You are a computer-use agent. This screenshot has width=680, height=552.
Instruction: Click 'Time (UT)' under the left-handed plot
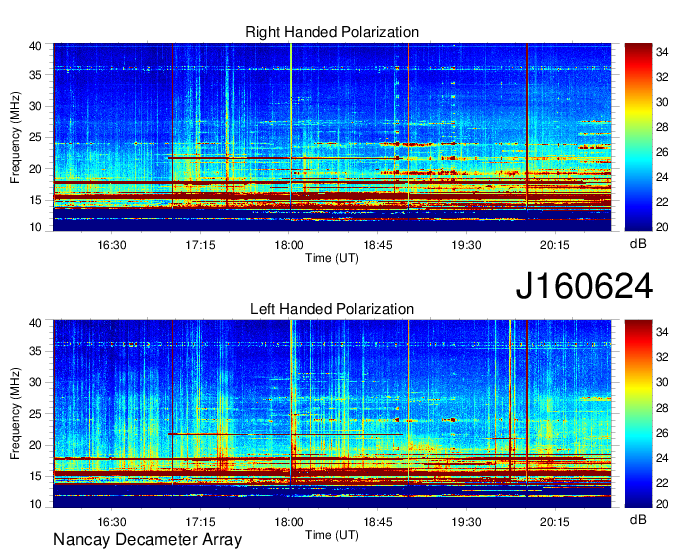click(x=332, y=535)
